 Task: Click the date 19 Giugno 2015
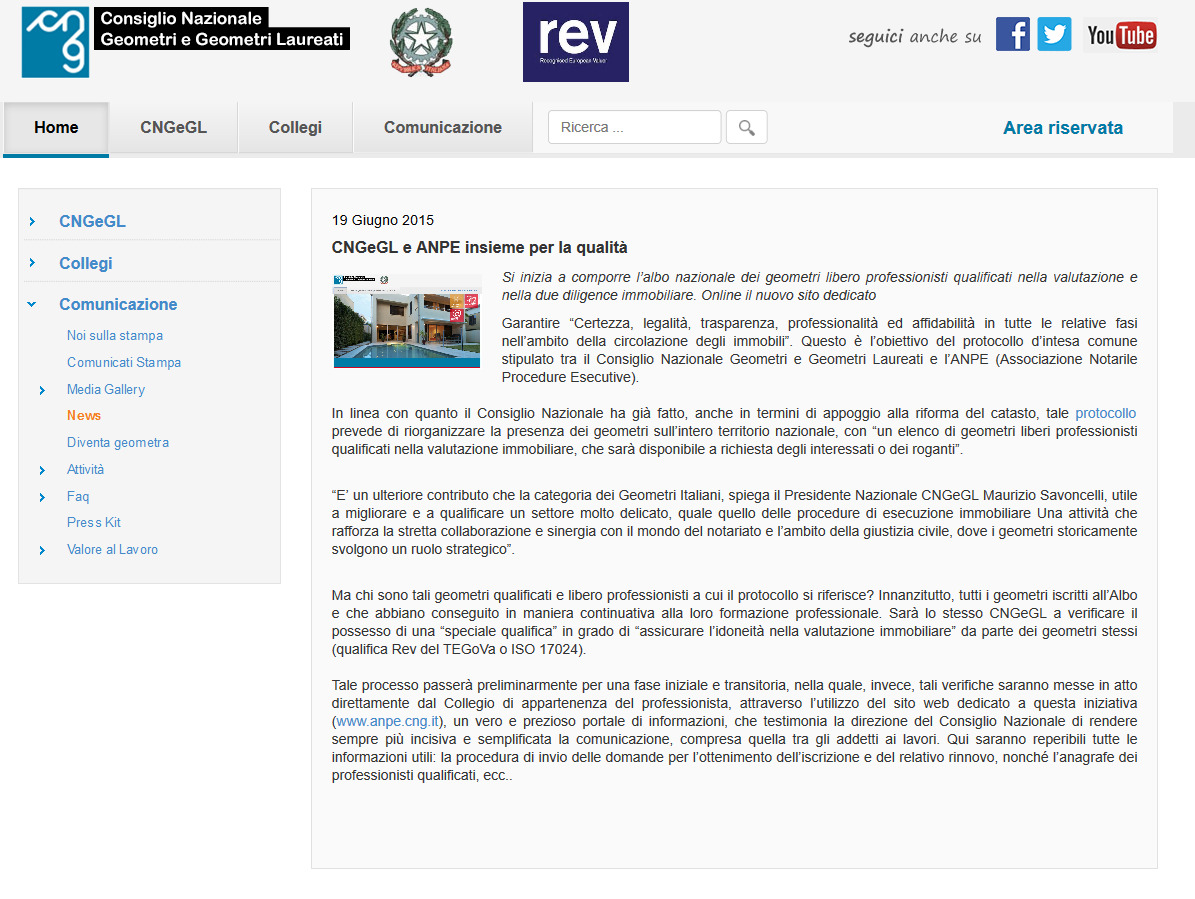(383, 220)
